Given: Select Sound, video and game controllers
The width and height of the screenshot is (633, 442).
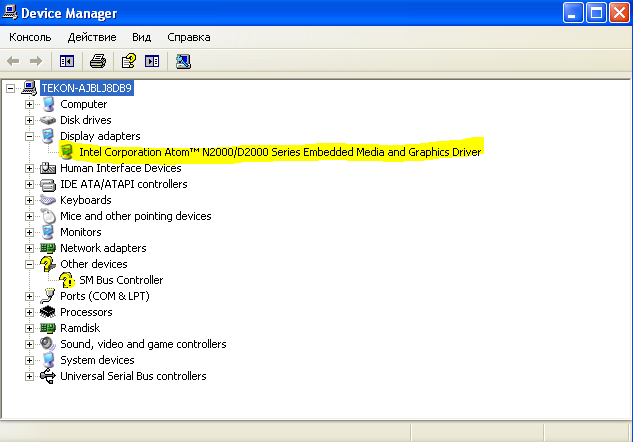Looking at the screenshot, I should [143, 344].
